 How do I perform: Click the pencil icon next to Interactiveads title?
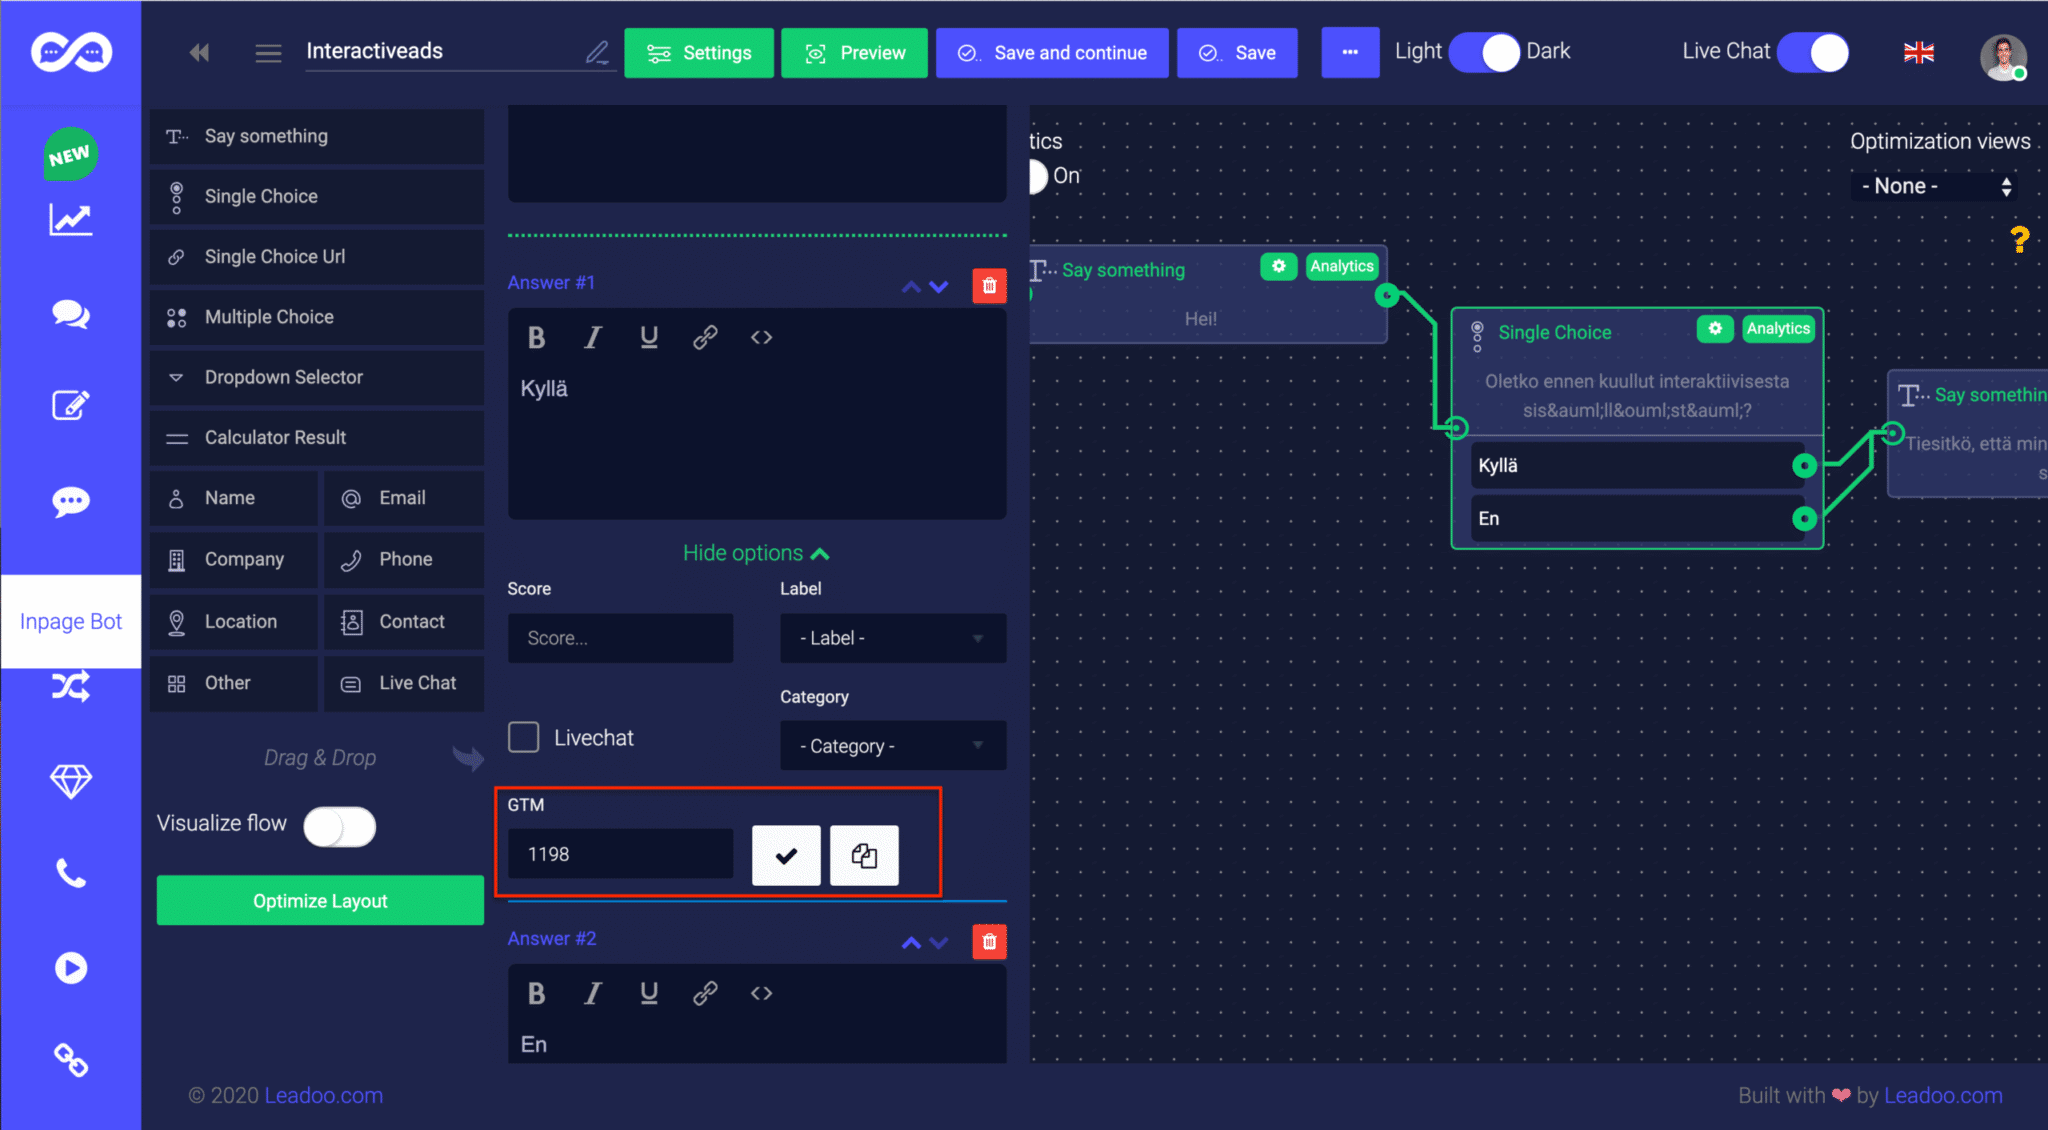(598, 53)
